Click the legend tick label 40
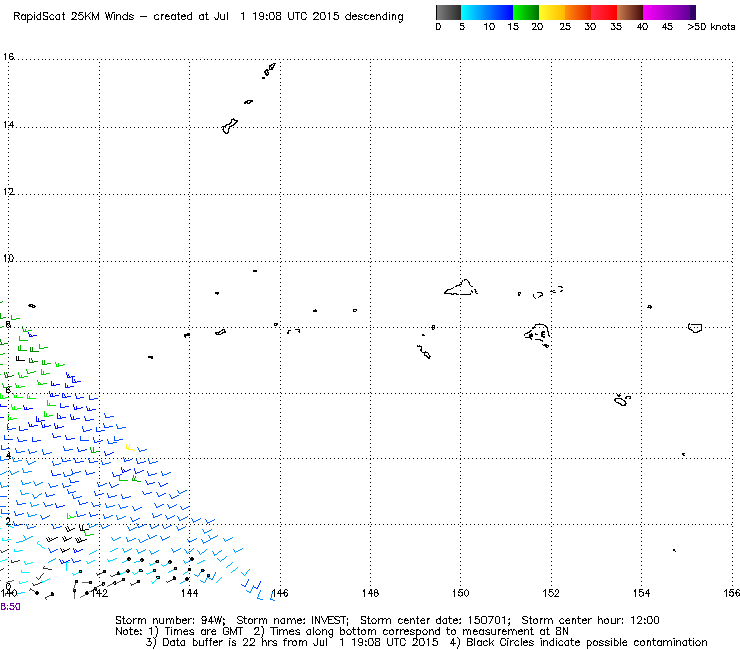740x650 pixels. coord(642,27)
